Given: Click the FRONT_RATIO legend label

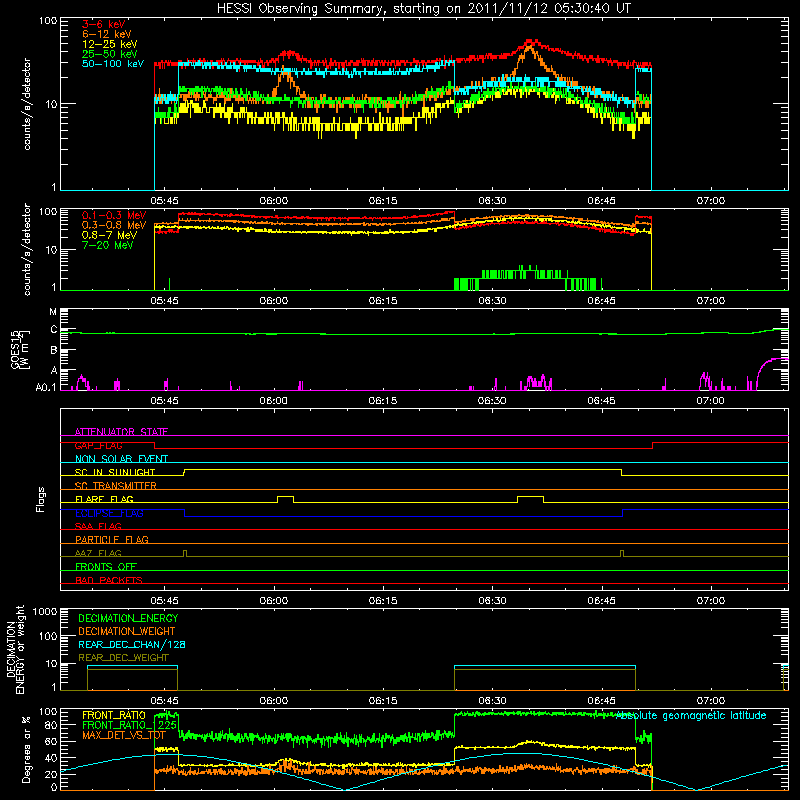Looking at the screenshot, I should pos(114,715).
